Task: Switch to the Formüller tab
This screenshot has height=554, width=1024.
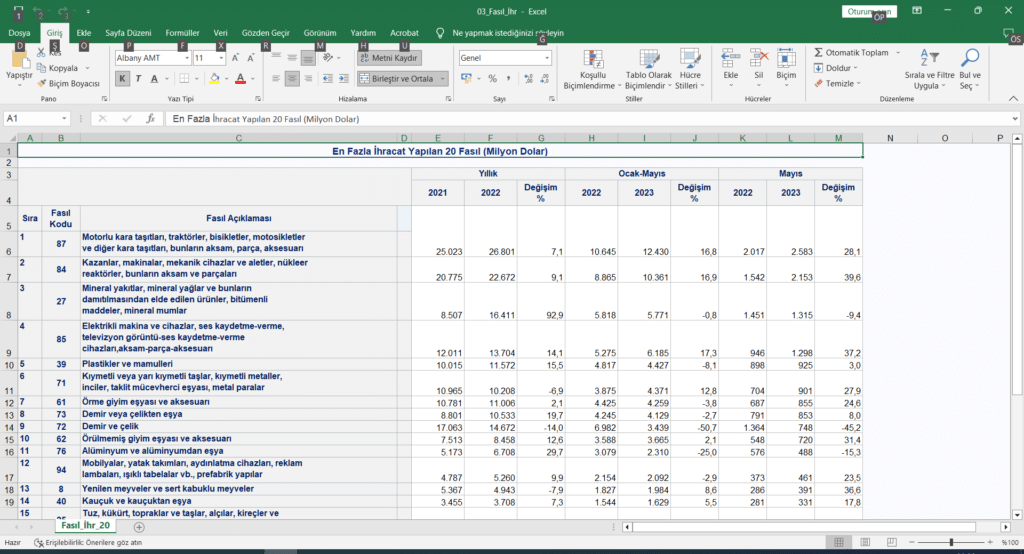Action: click(x=182, y=33)
